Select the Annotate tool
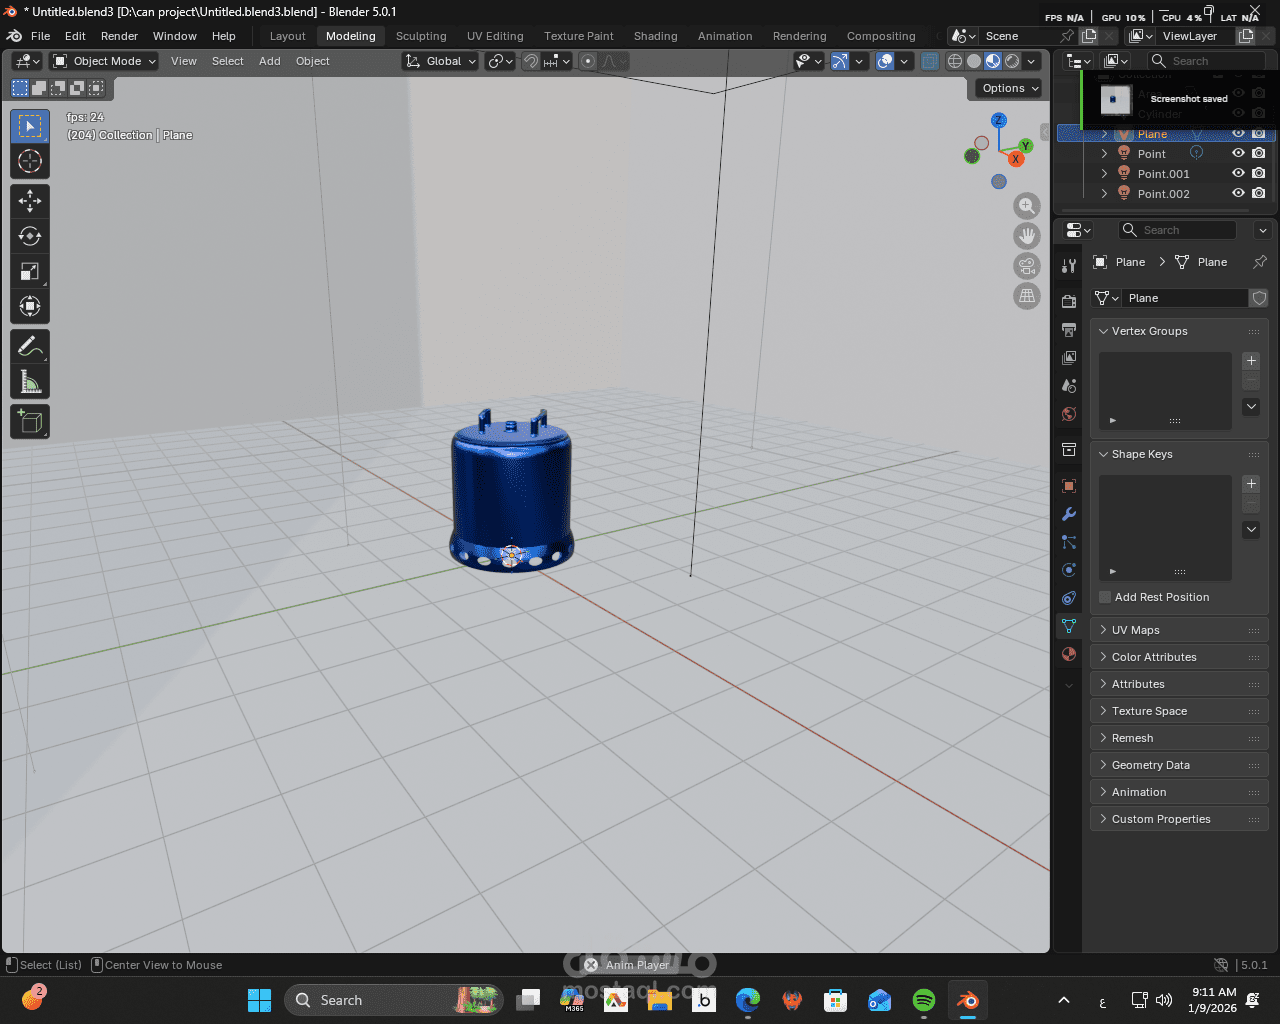The height and width of the screenshot is (1024, 1280). 30,346
